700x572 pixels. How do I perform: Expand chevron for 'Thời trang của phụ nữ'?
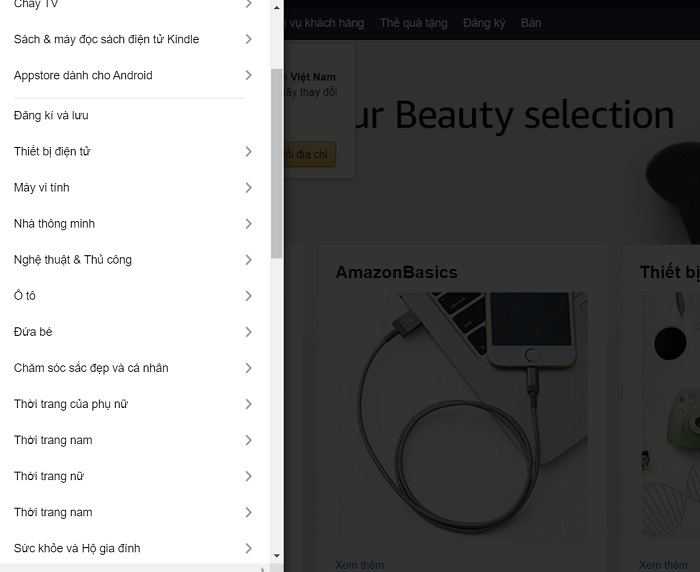point(249,404)
